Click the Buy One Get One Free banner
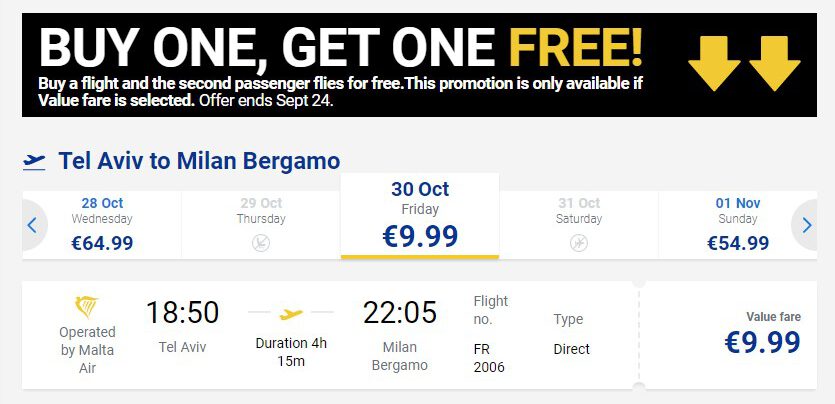835x404 pixels. pyautogui.click(x=419, y=65)
